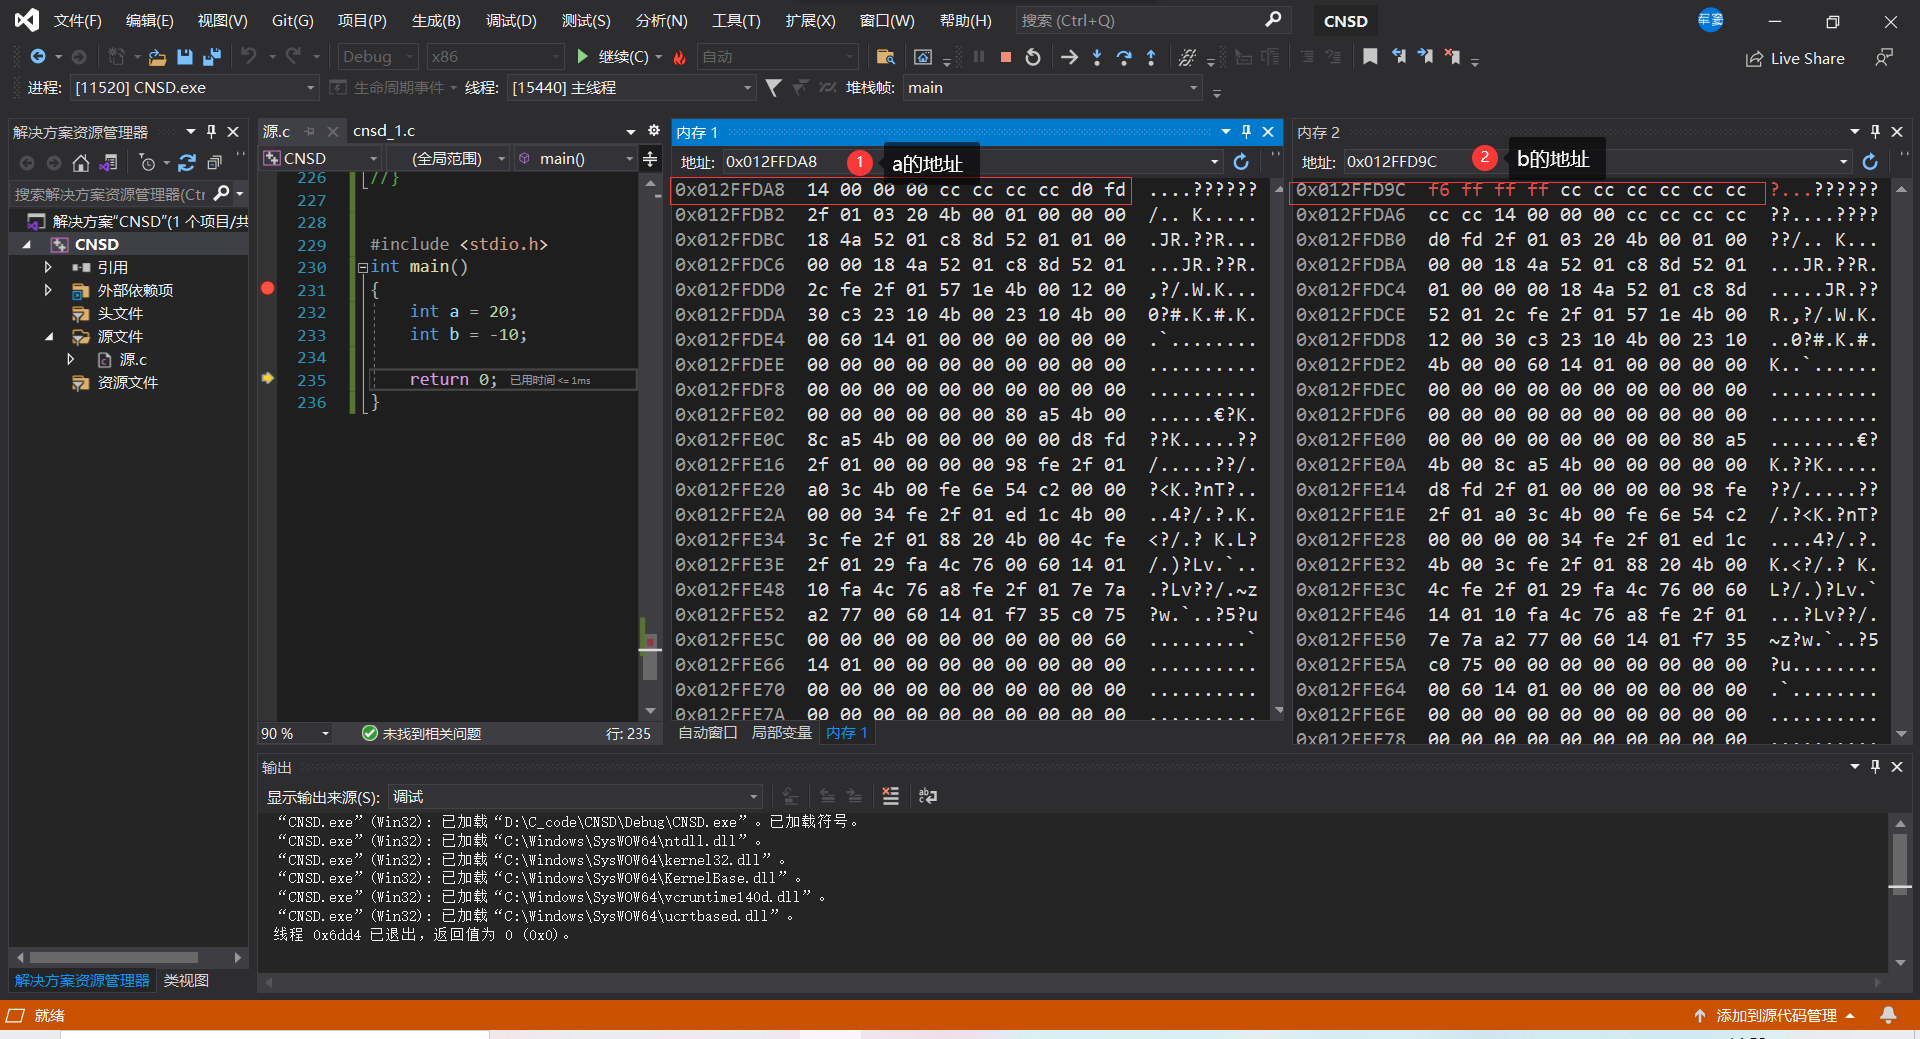Open the feedback person icon in the title bar

[1884, 58]
